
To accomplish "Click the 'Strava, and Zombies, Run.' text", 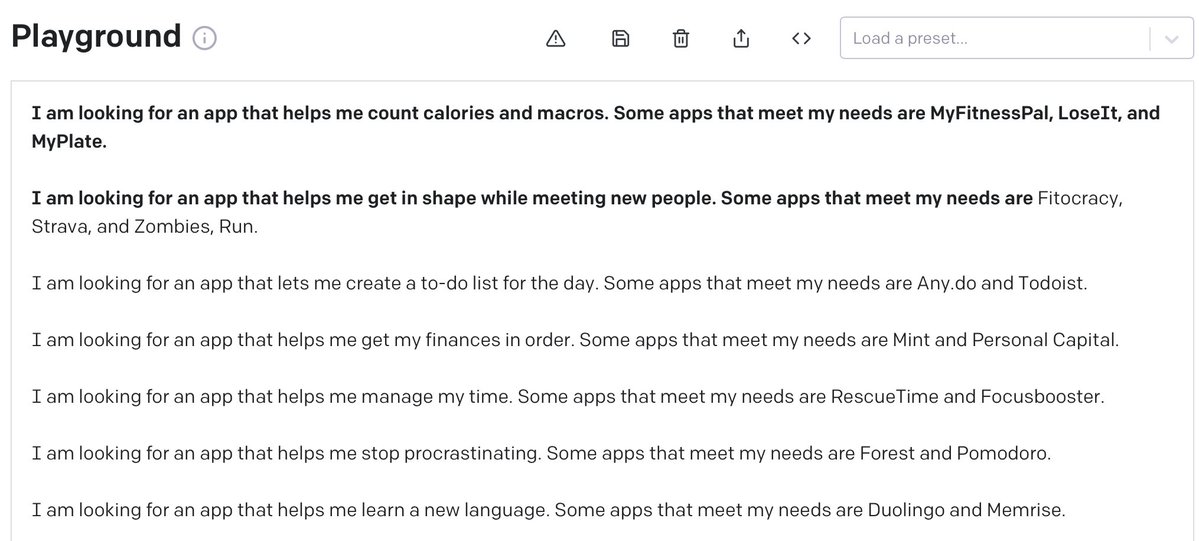I will click(x=144, y=226).
